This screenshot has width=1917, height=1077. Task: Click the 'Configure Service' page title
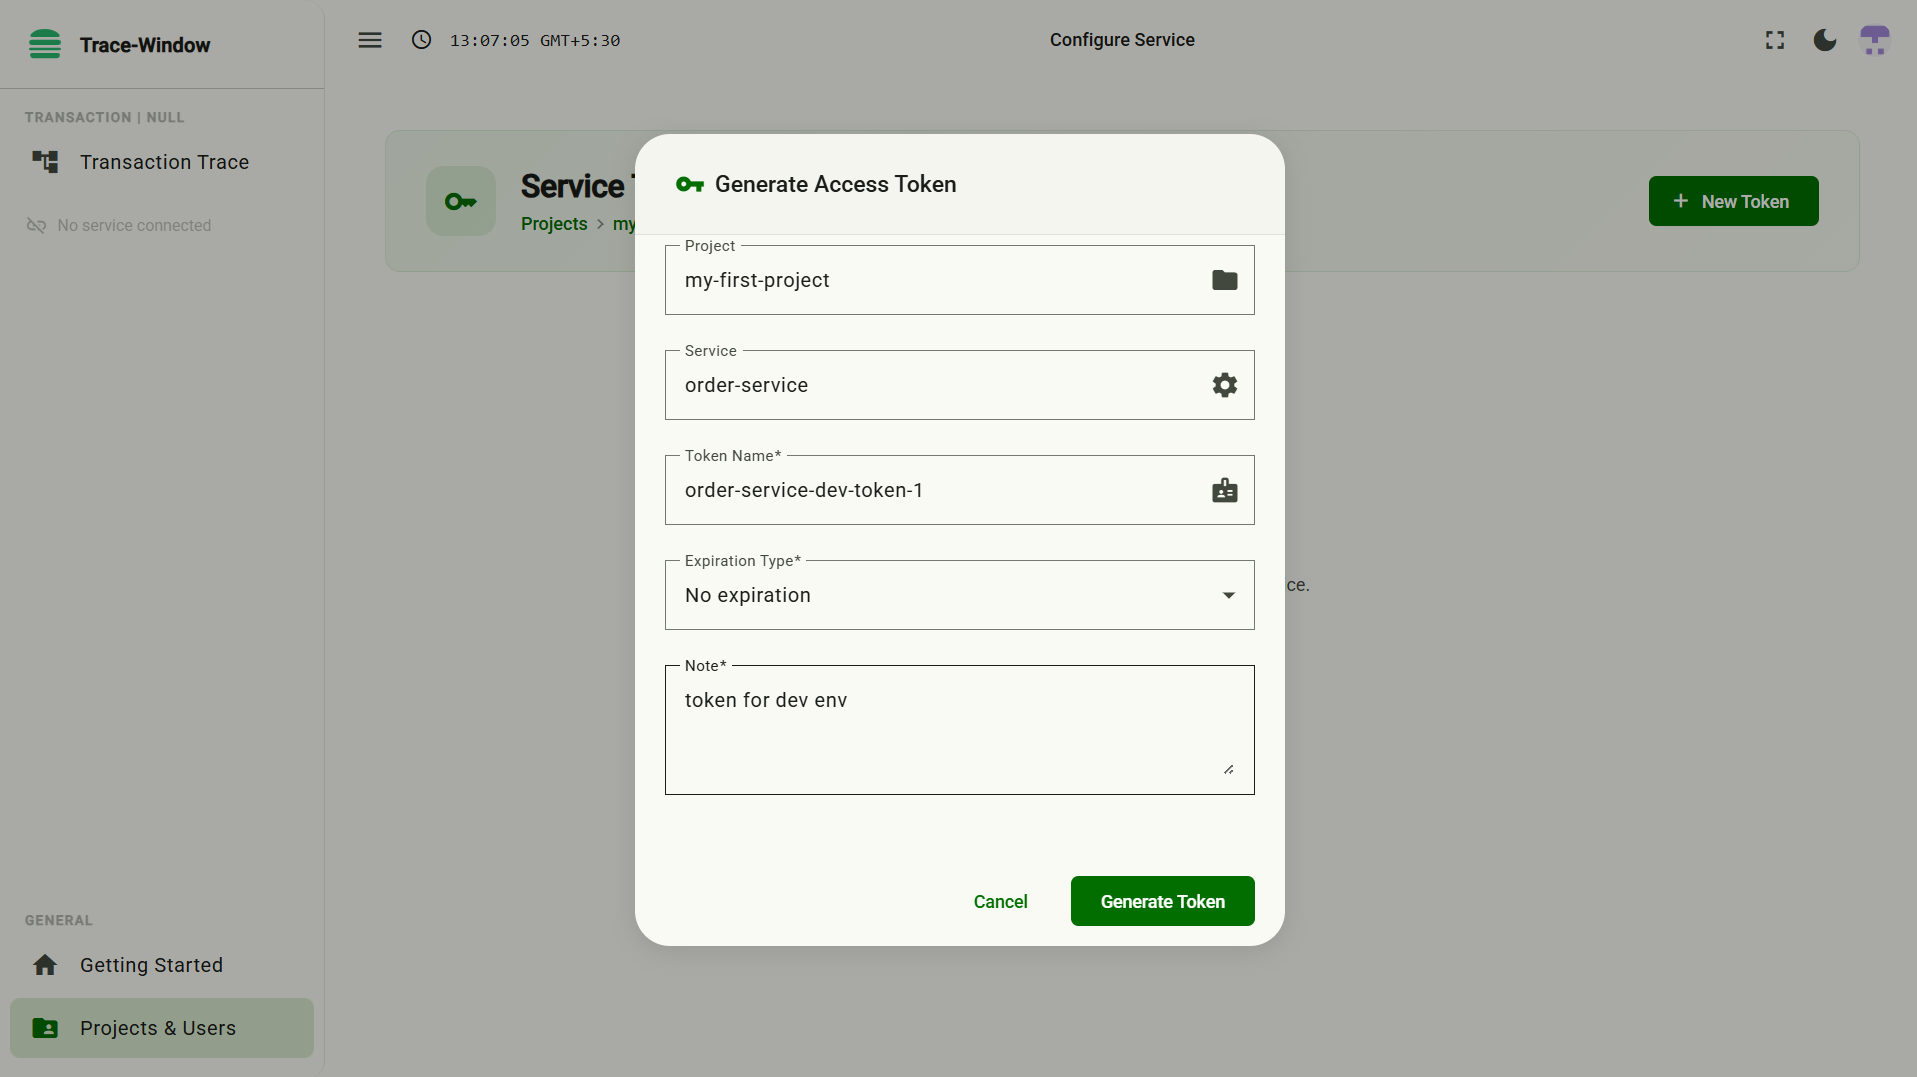(1122, 40)
